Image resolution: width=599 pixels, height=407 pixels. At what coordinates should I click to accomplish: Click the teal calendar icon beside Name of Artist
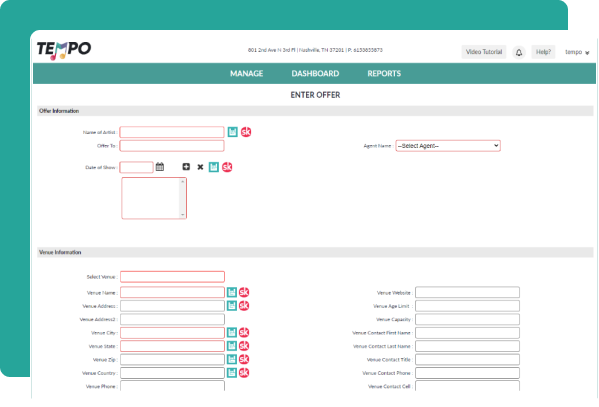(x=233, y=132)
